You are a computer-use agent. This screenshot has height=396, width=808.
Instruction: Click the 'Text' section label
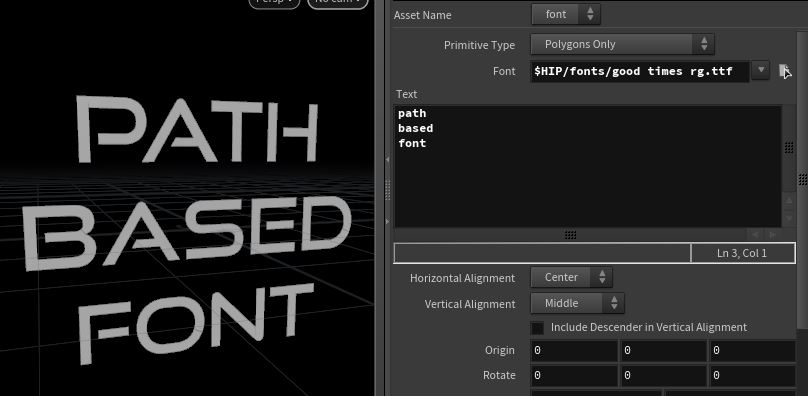click(407, 94)
